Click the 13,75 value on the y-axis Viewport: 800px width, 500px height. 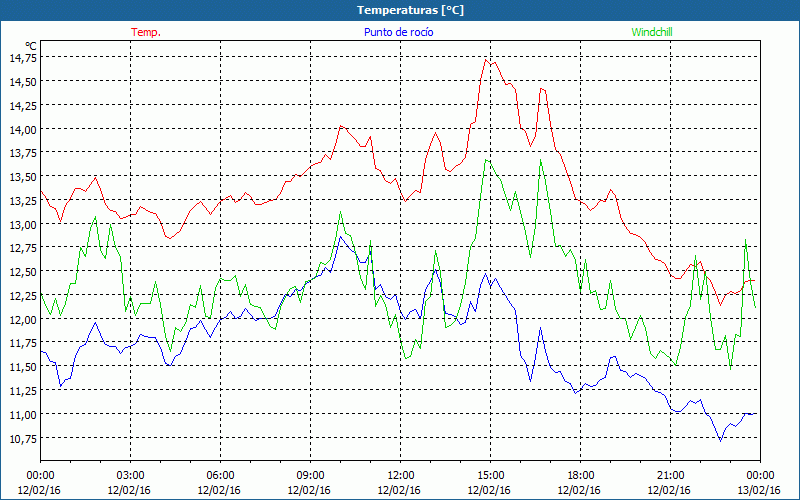(23, 153)
